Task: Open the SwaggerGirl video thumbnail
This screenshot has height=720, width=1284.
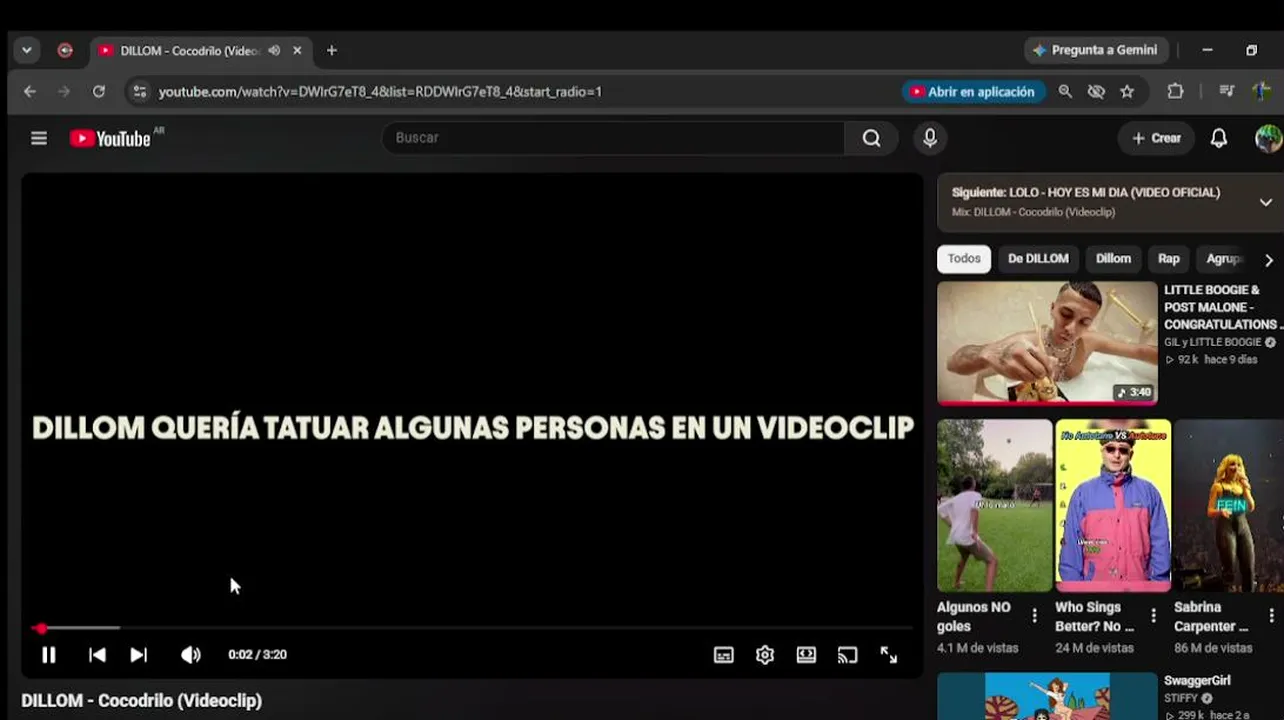Action: 1047,696
